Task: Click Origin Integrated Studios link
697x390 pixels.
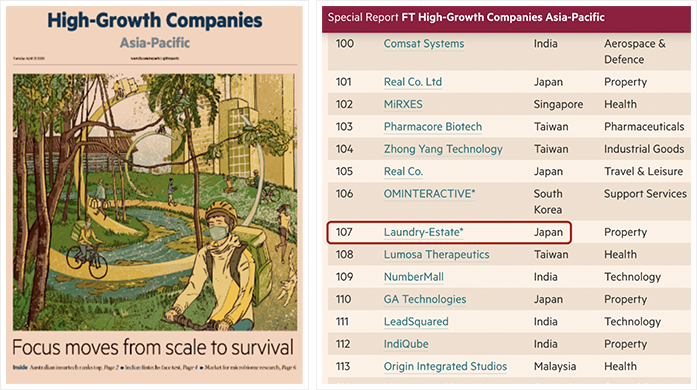Action: (x=445, y=366)
